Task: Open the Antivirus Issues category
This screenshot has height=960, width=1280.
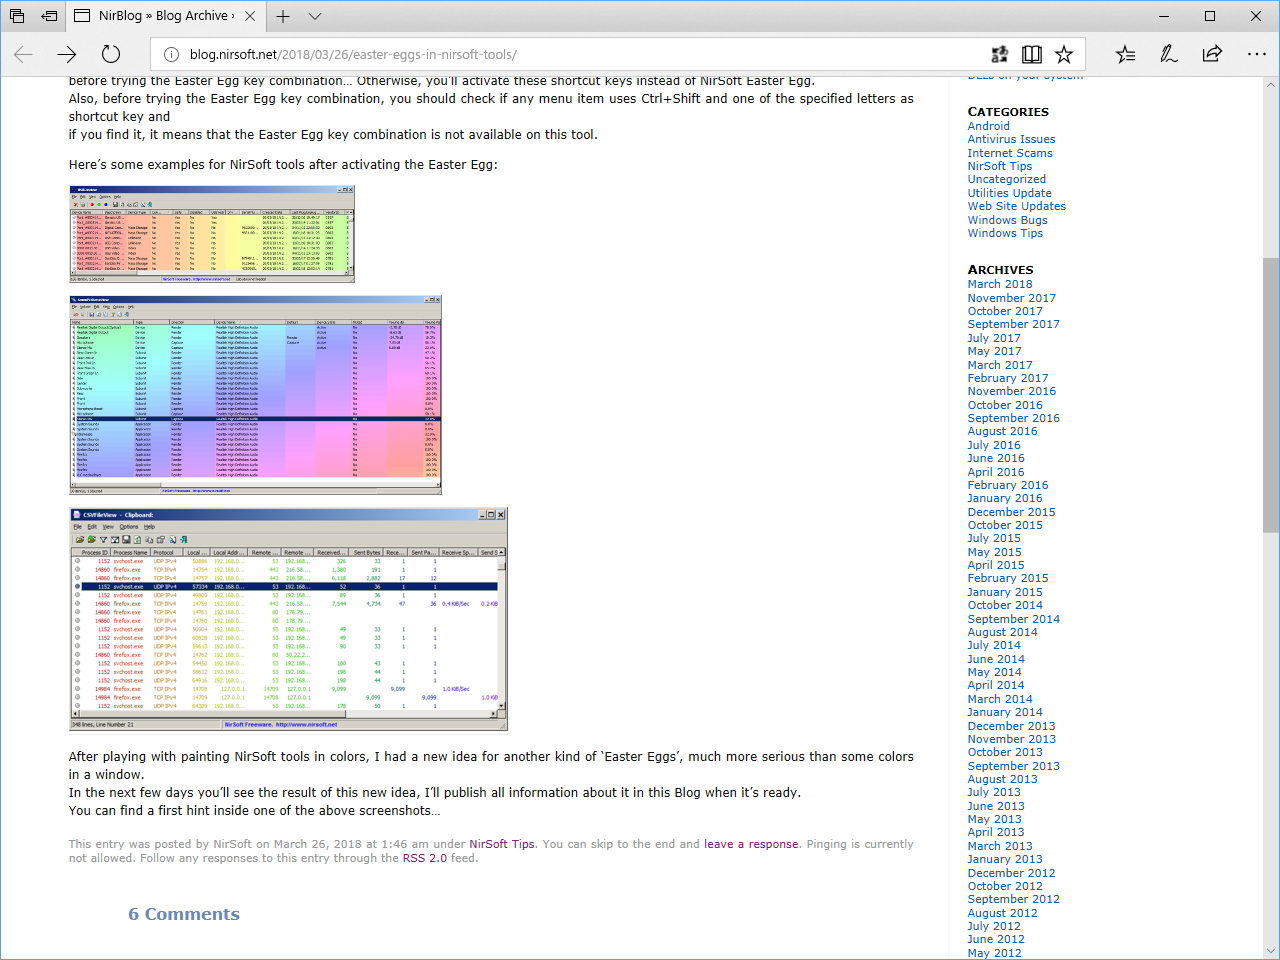Action: (1011, 139)
